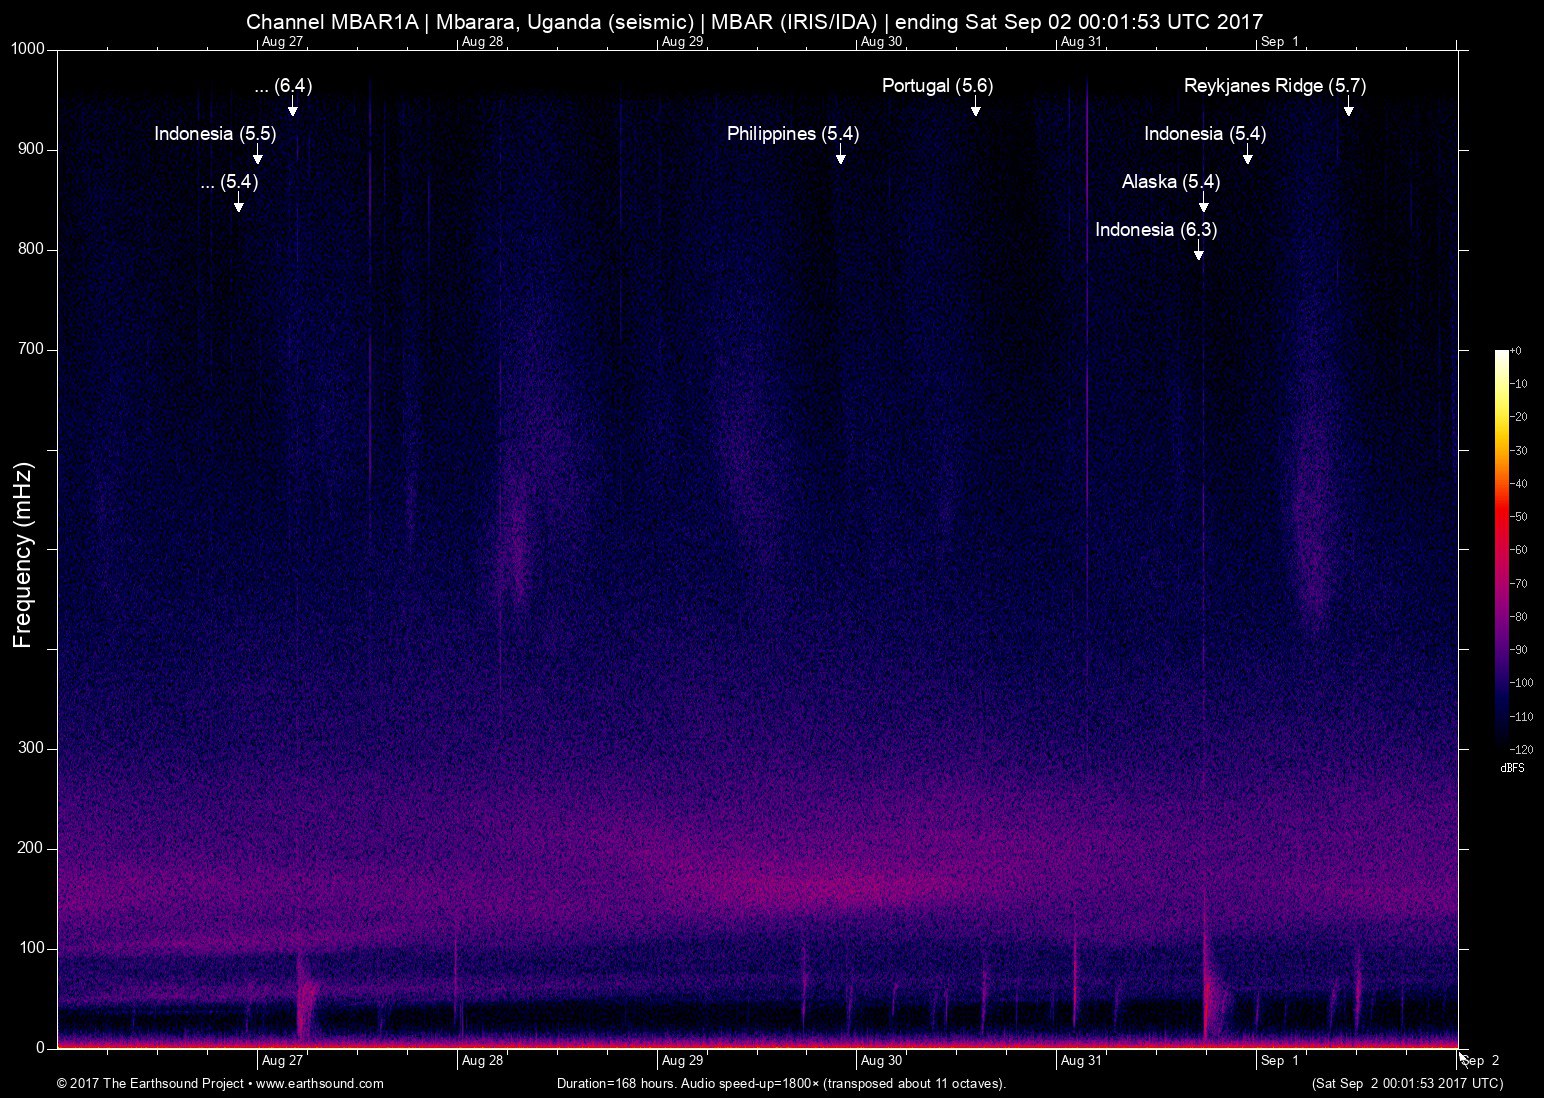Click the 300 frequency tick label
Screen dimensions: 1544x1098
pyautogui.click(x=32, y=749)
